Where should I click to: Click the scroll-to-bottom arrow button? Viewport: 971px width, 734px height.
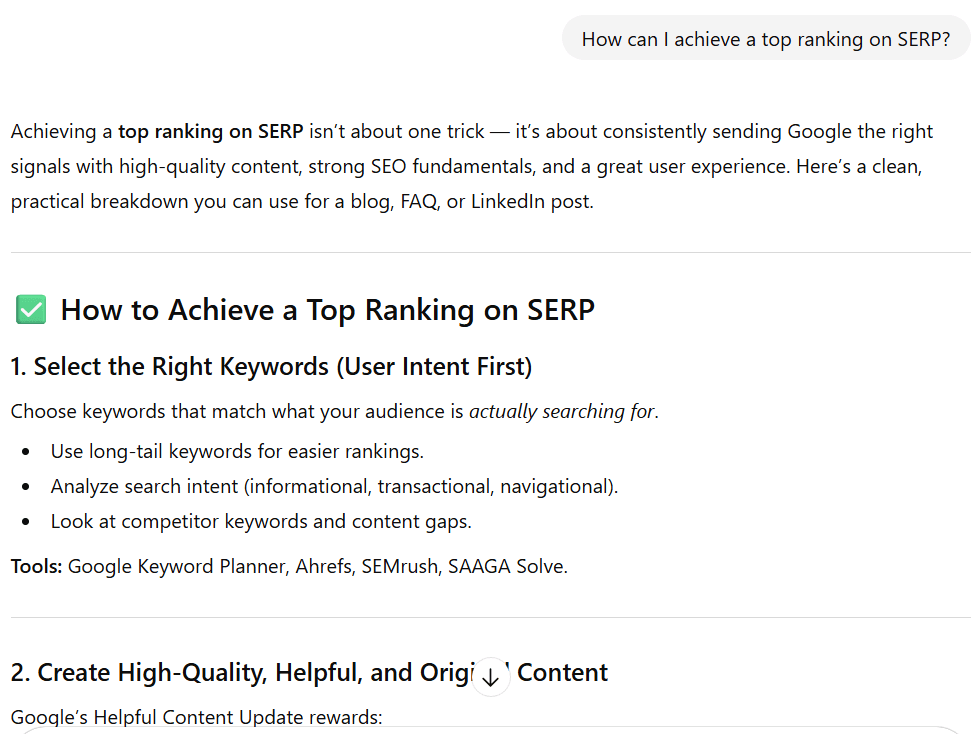489,677
